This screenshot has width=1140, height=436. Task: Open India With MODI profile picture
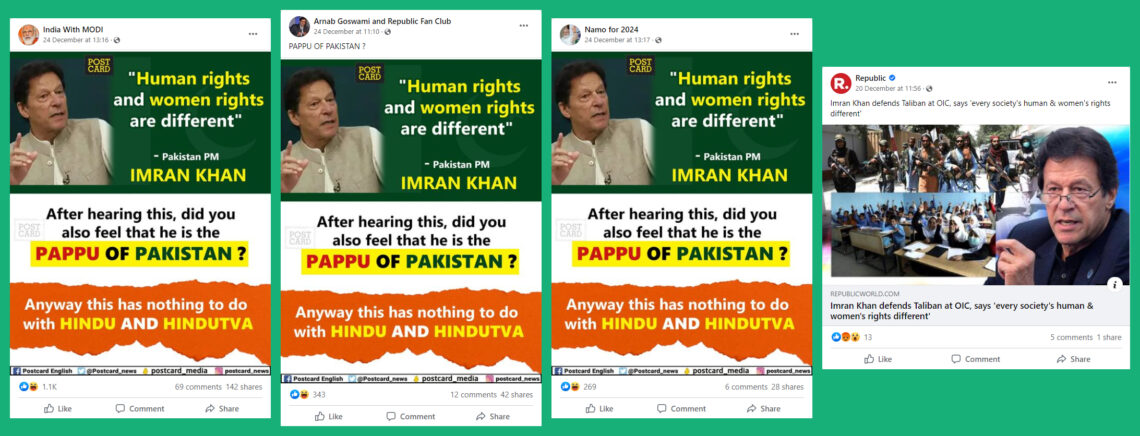tap(28, 34)
